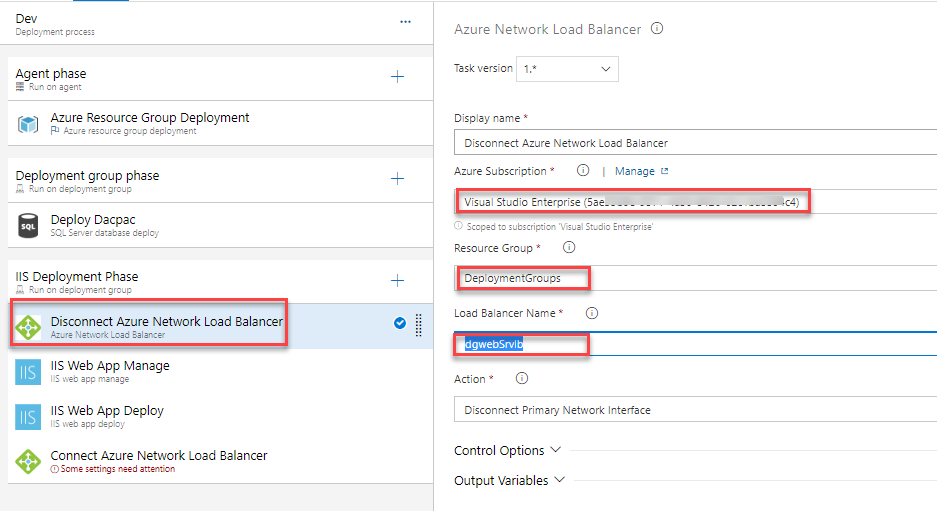937x511 pixels.
Task: Select the IIS Deployment Phase header
Action: pos(221,281)
